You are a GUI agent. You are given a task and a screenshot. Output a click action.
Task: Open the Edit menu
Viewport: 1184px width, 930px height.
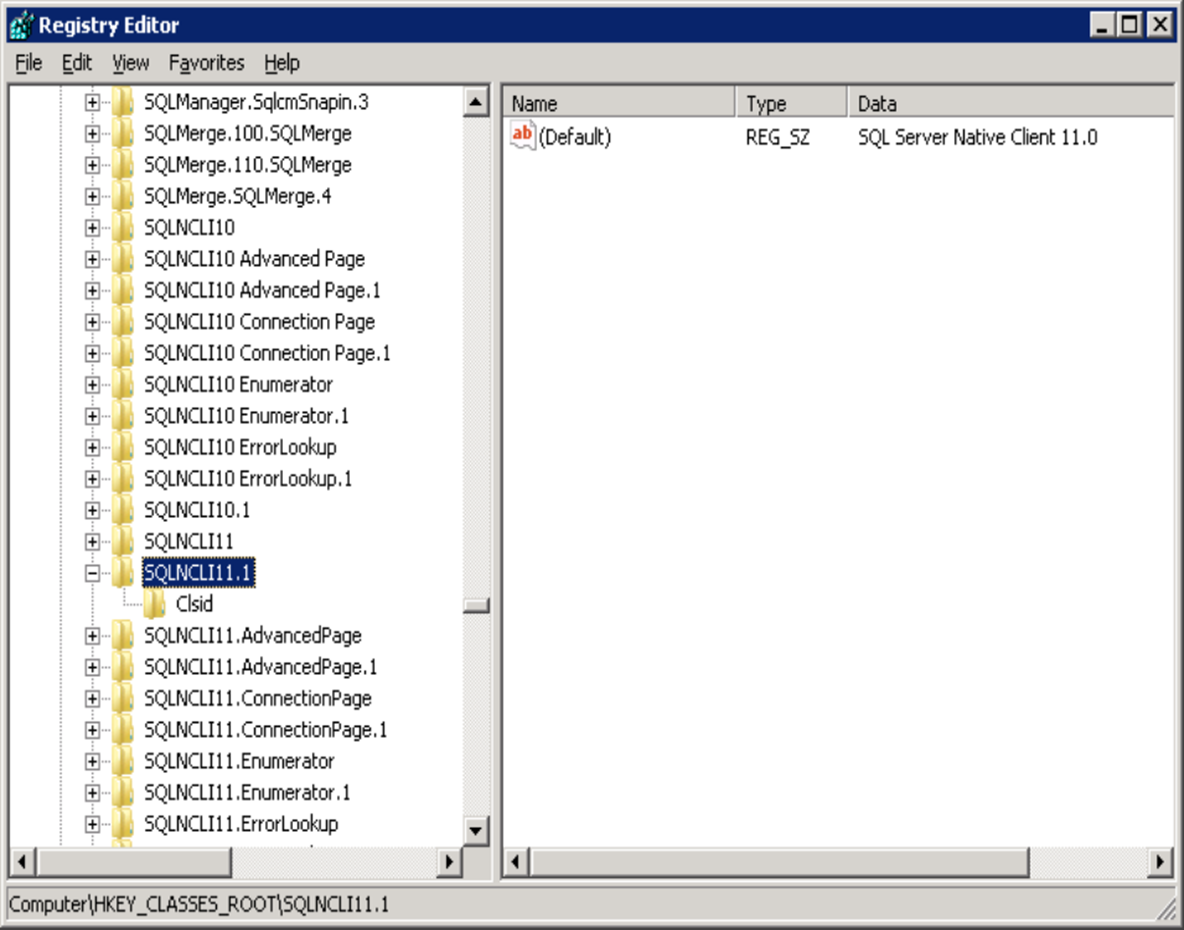coord(76,63)
